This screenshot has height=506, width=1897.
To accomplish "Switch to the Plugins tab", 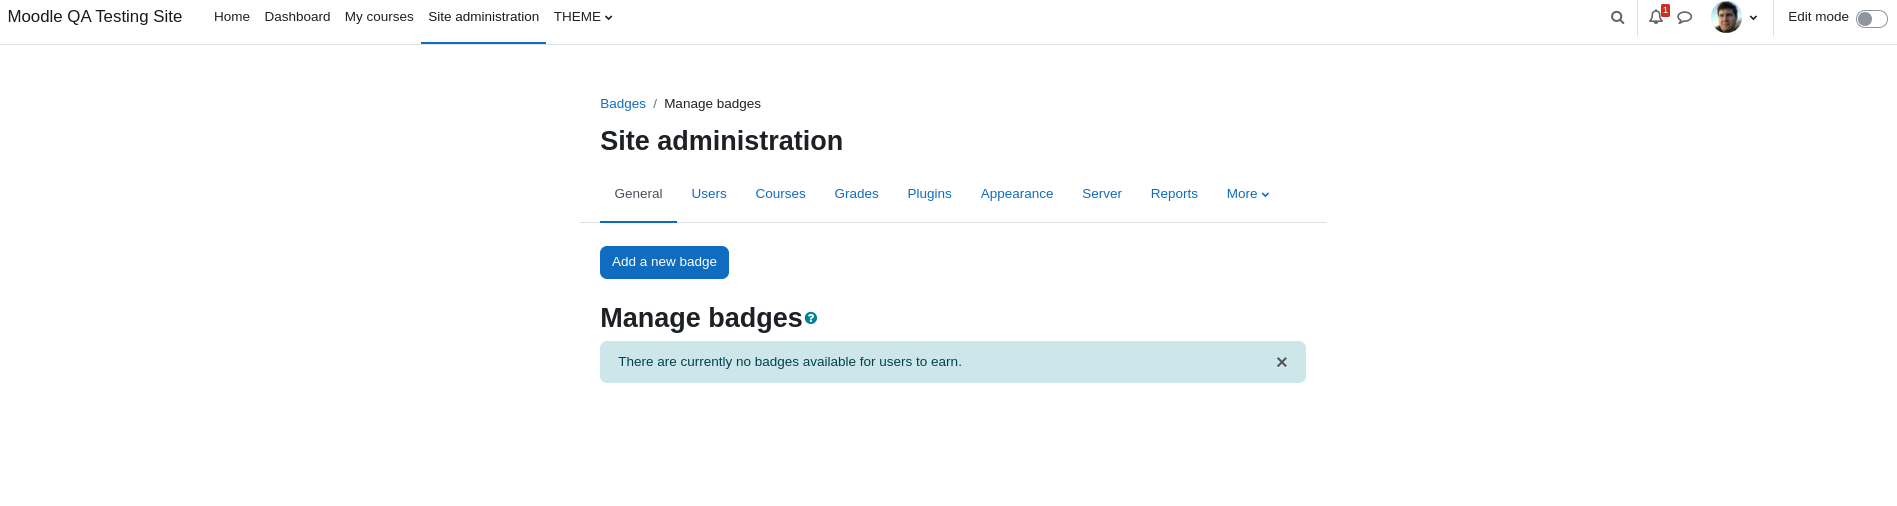I will tap(929, 194).
